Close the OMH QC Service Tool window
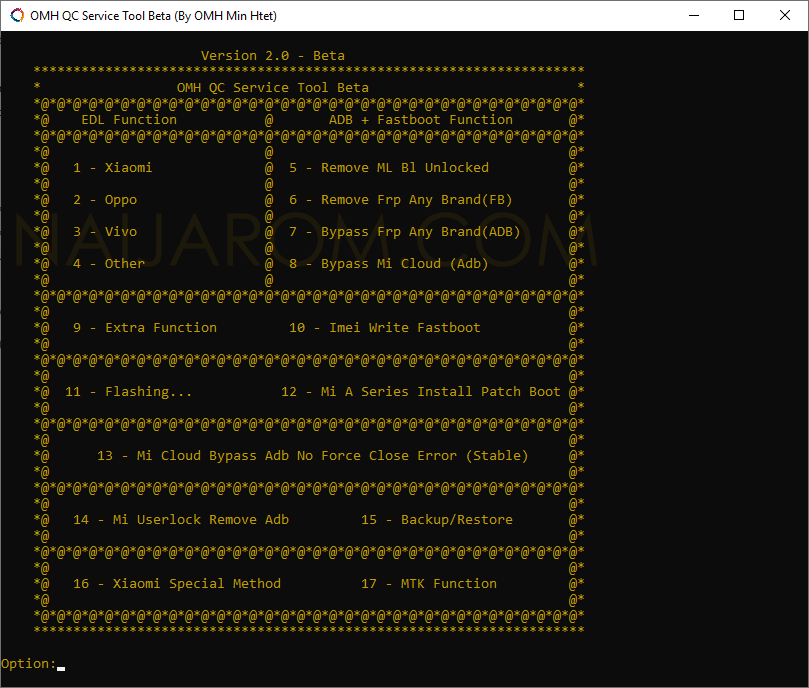Image resolution: width=809 pixels, height=688 pixels. click(785, 15)
